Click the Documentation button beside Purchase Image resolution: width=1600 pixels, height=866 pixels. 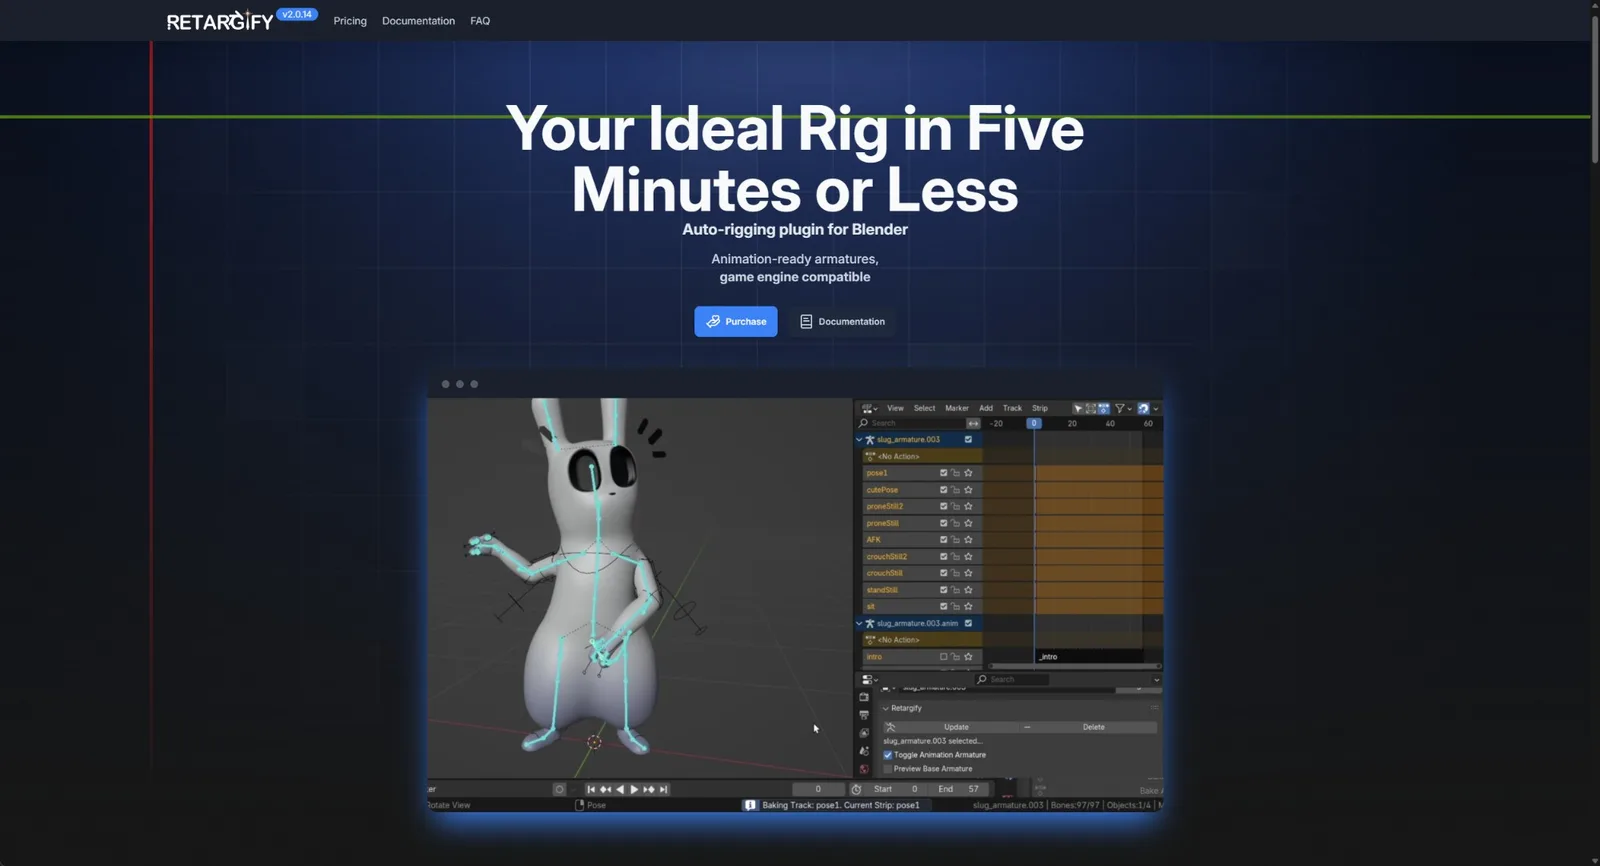[842, 321]
